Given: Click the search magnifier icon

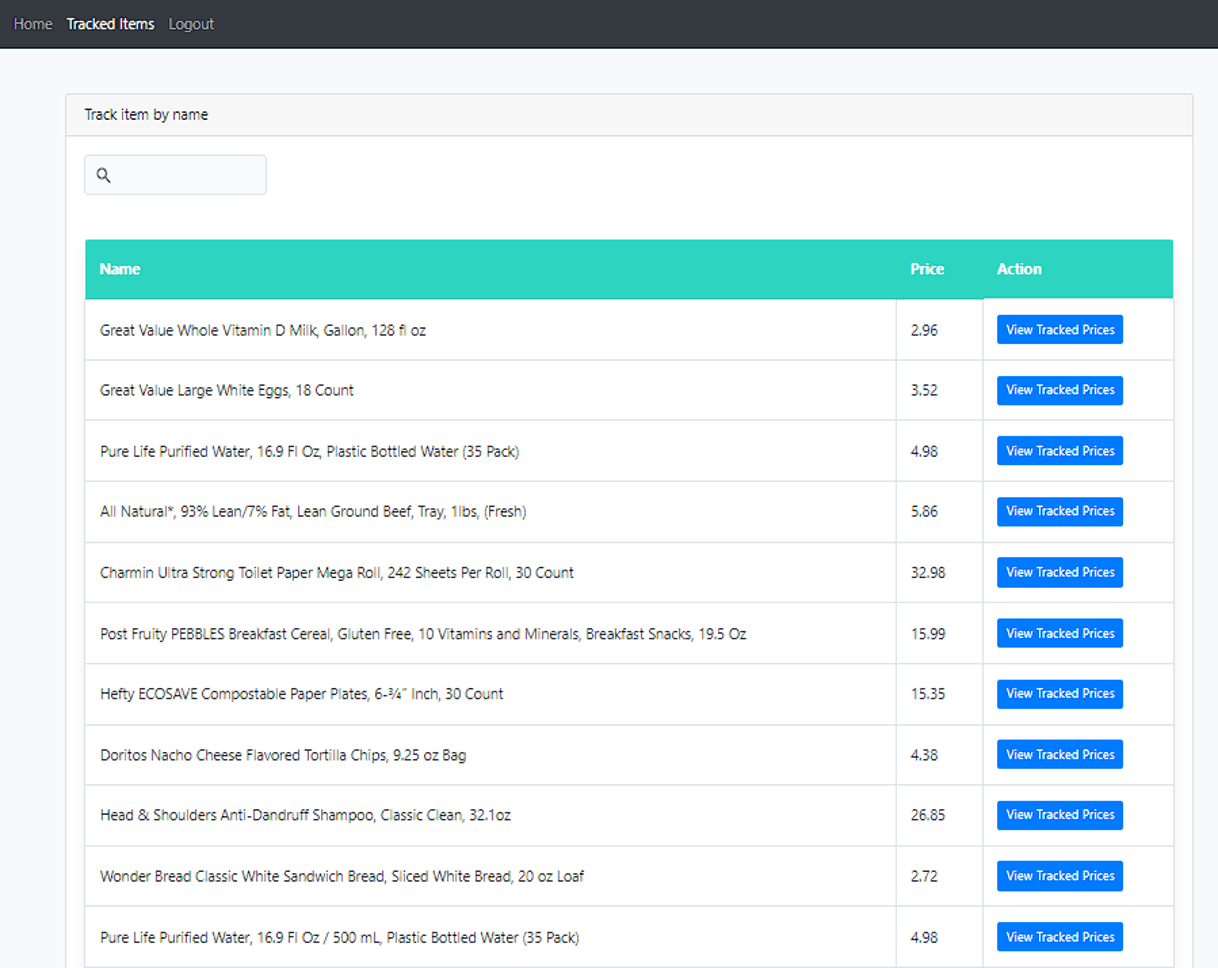Looking at the screenshot, I should (103, 176).
